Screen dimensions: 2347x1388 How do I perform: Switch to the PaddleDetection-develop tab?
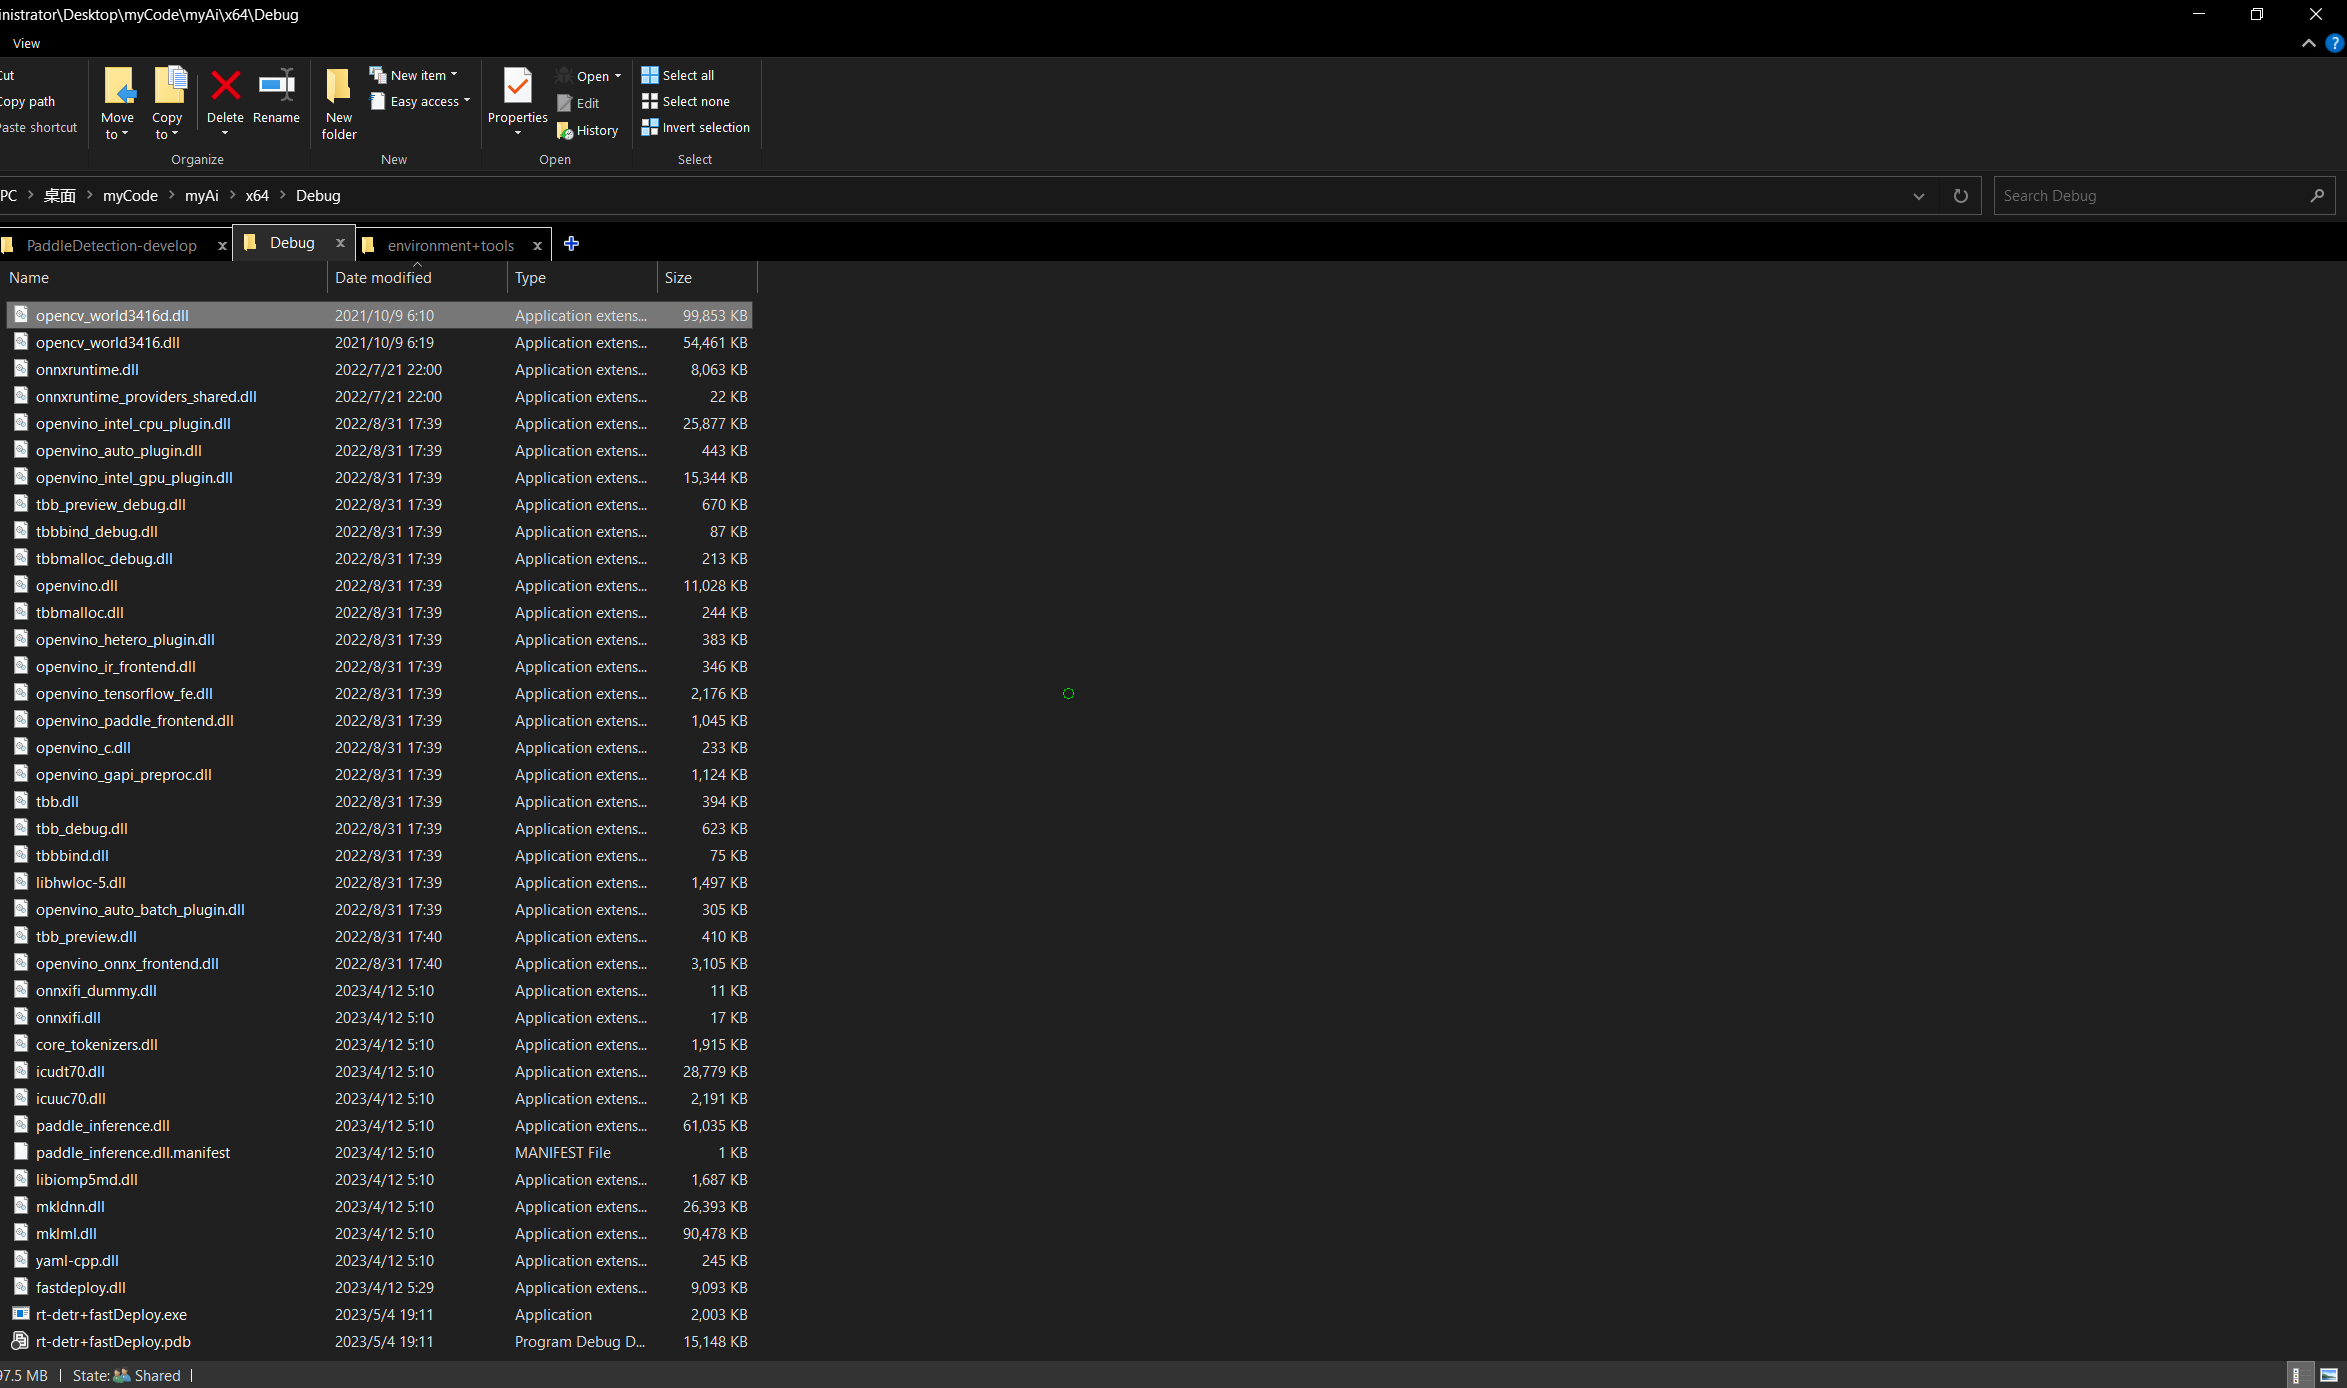pos(112,246)
